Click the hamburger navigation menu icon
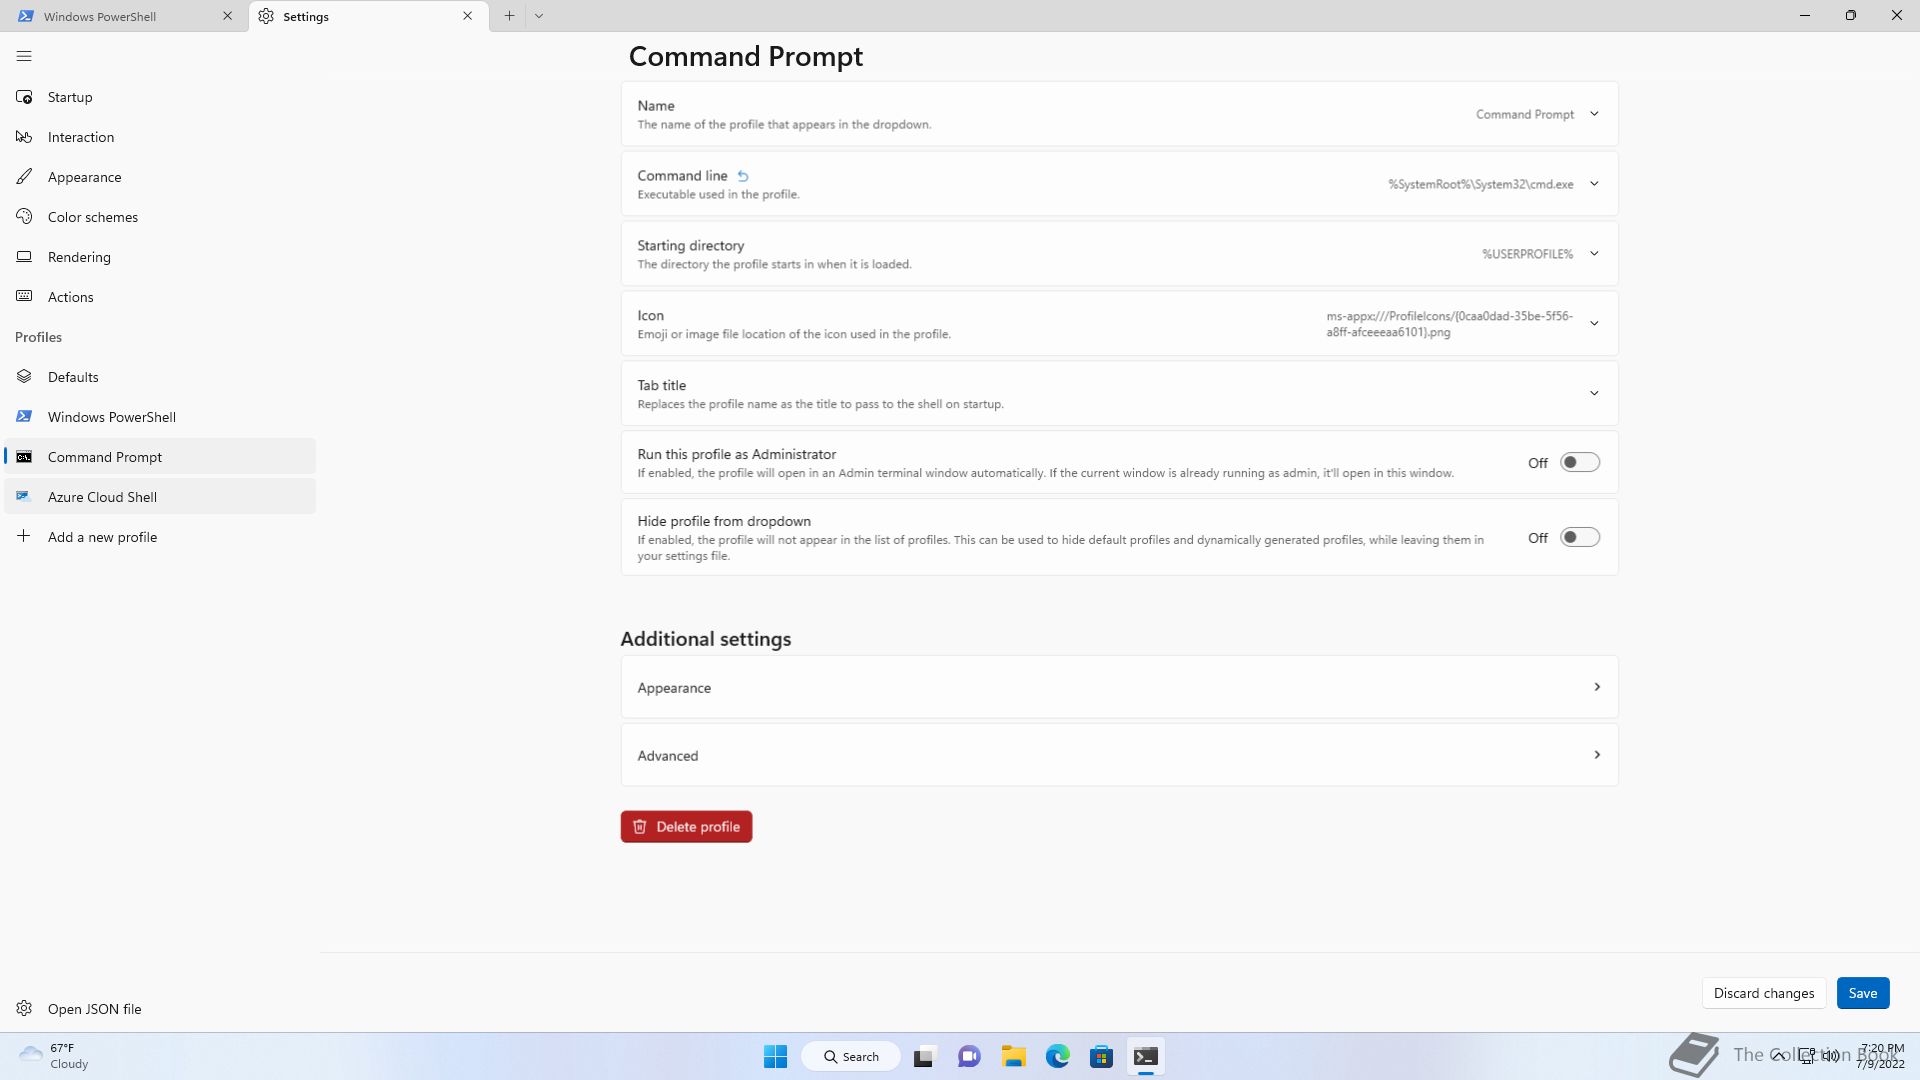Screen dimensions: 1920x1080 tap(24, 56)
